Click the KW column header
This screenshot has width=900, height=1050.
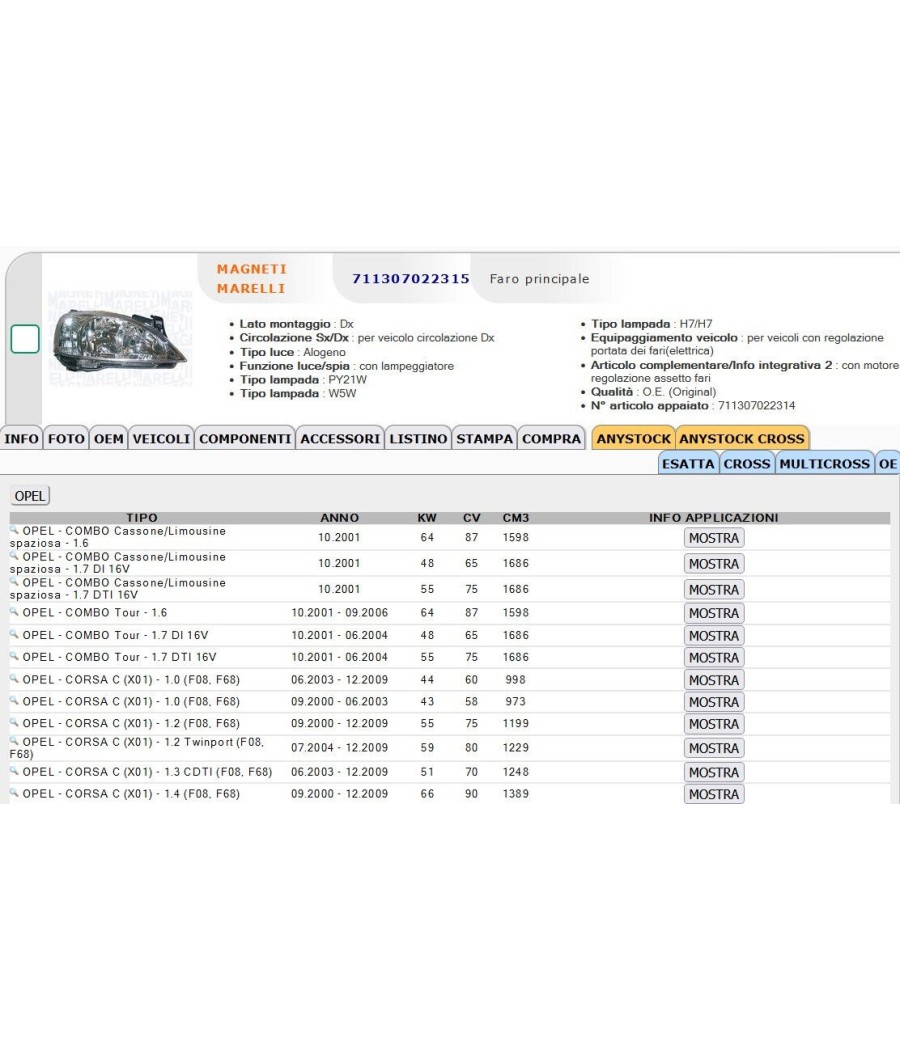pos(427,518)
